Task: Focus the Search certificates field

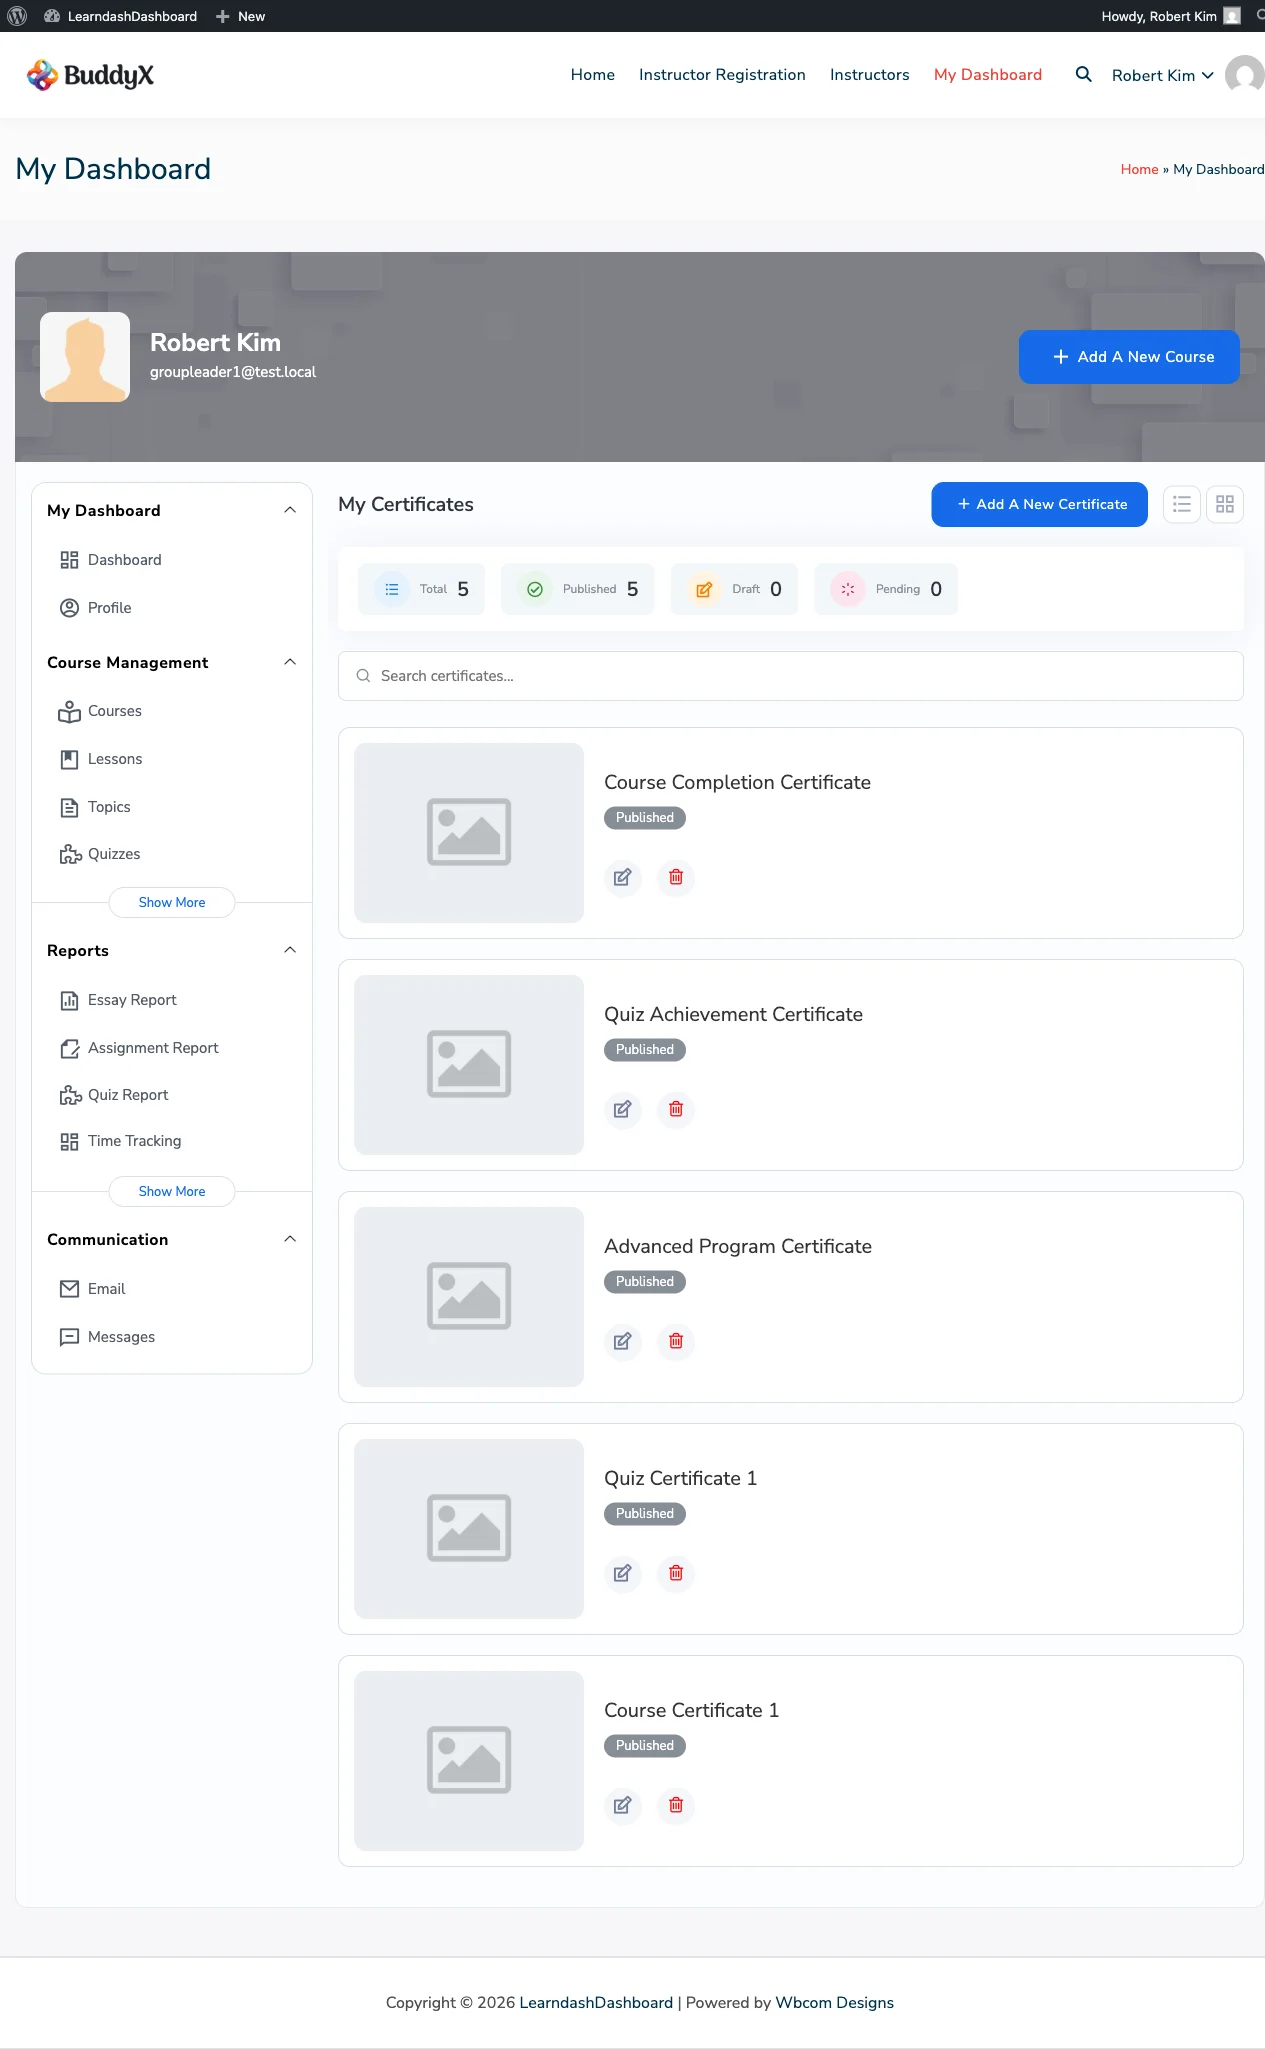Action: pyautogui.click(x=791, y=676)
